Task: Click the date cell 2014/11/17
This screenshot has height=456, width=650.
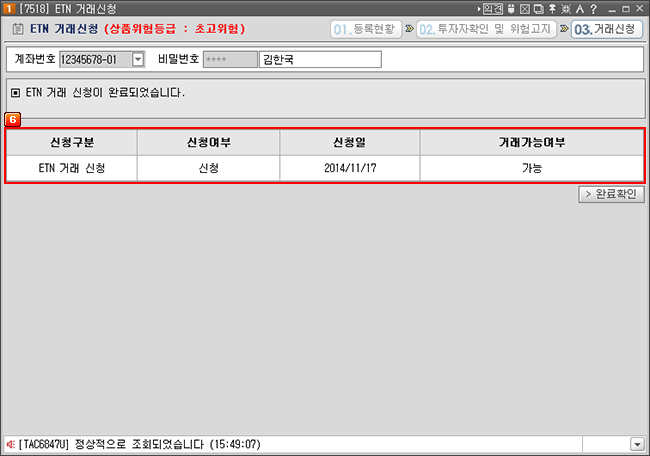Action: click(x=350, y=168)
